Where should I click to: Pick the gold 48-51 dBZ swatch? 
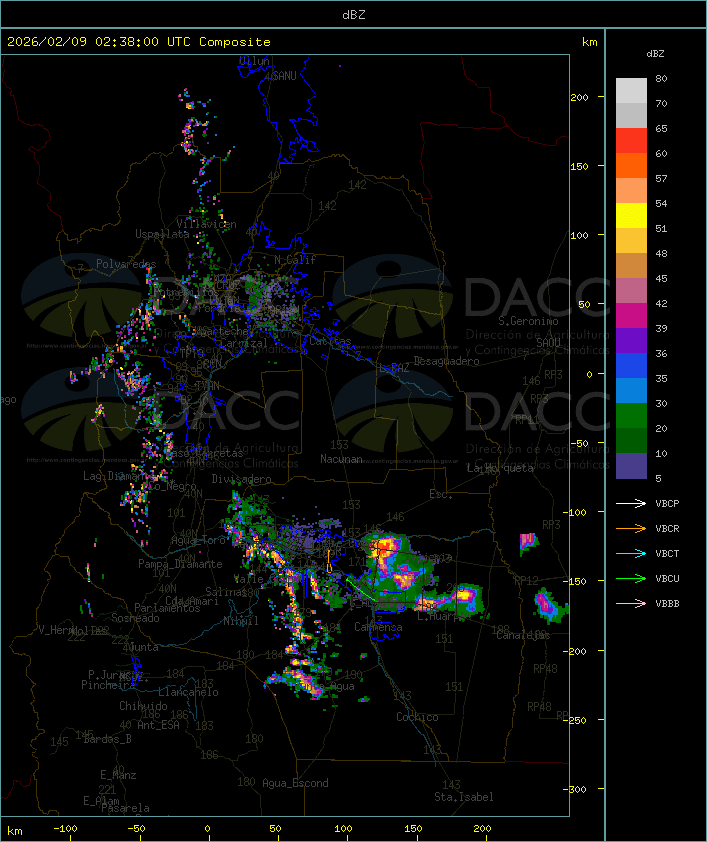click(x=631, y=241)
